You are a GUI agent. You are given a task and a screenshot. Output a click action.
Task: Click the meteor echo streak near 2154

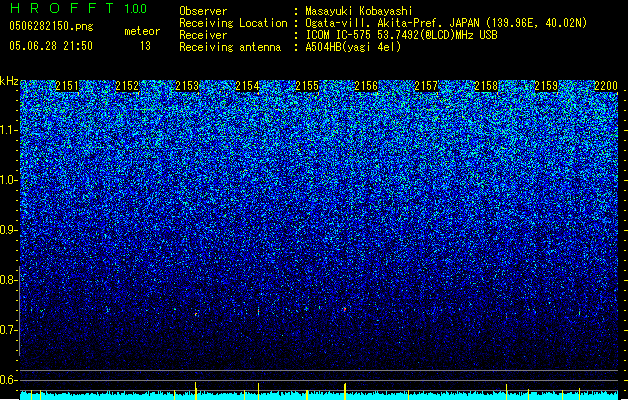point(258,311)
